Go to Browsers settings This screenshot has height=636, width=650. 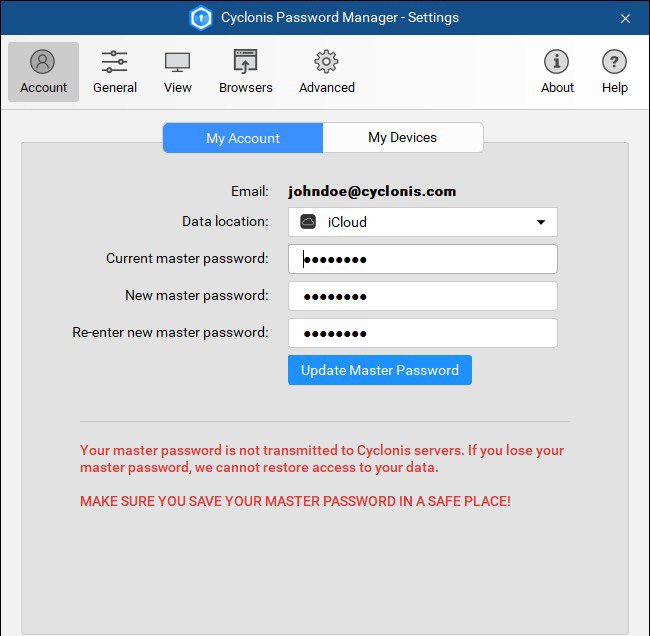pyautogui.click(x=246, y=72)
